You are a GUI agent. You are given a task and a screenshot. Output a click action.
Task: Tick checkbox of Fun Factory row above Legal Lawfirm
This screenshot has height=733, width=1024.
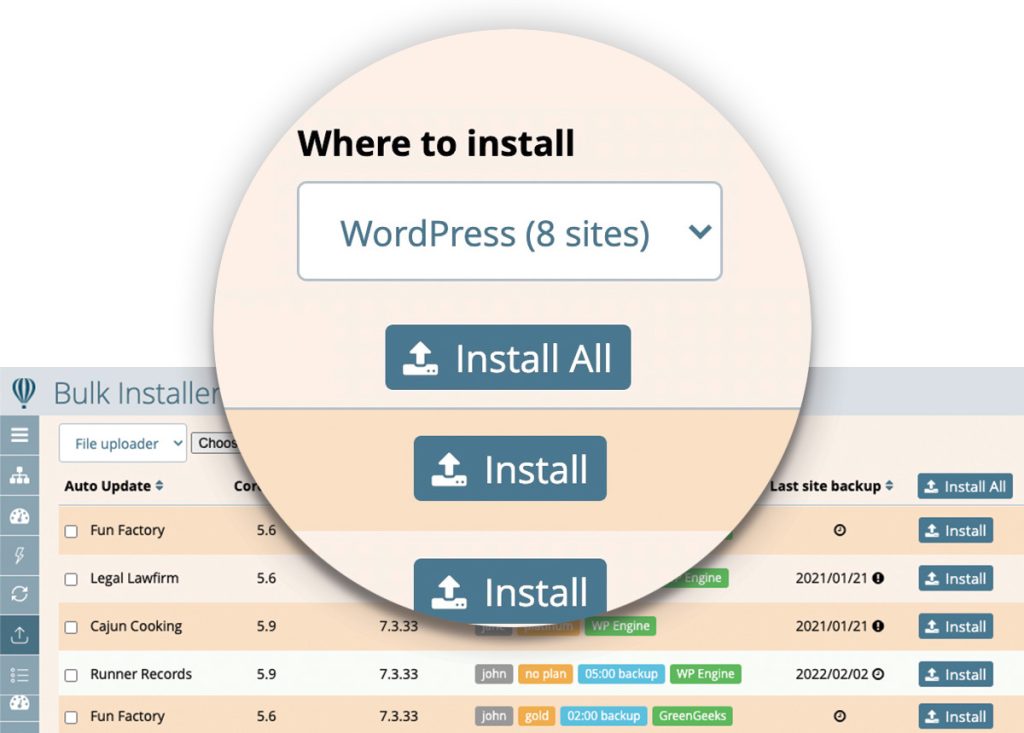(x=71, y=531)
